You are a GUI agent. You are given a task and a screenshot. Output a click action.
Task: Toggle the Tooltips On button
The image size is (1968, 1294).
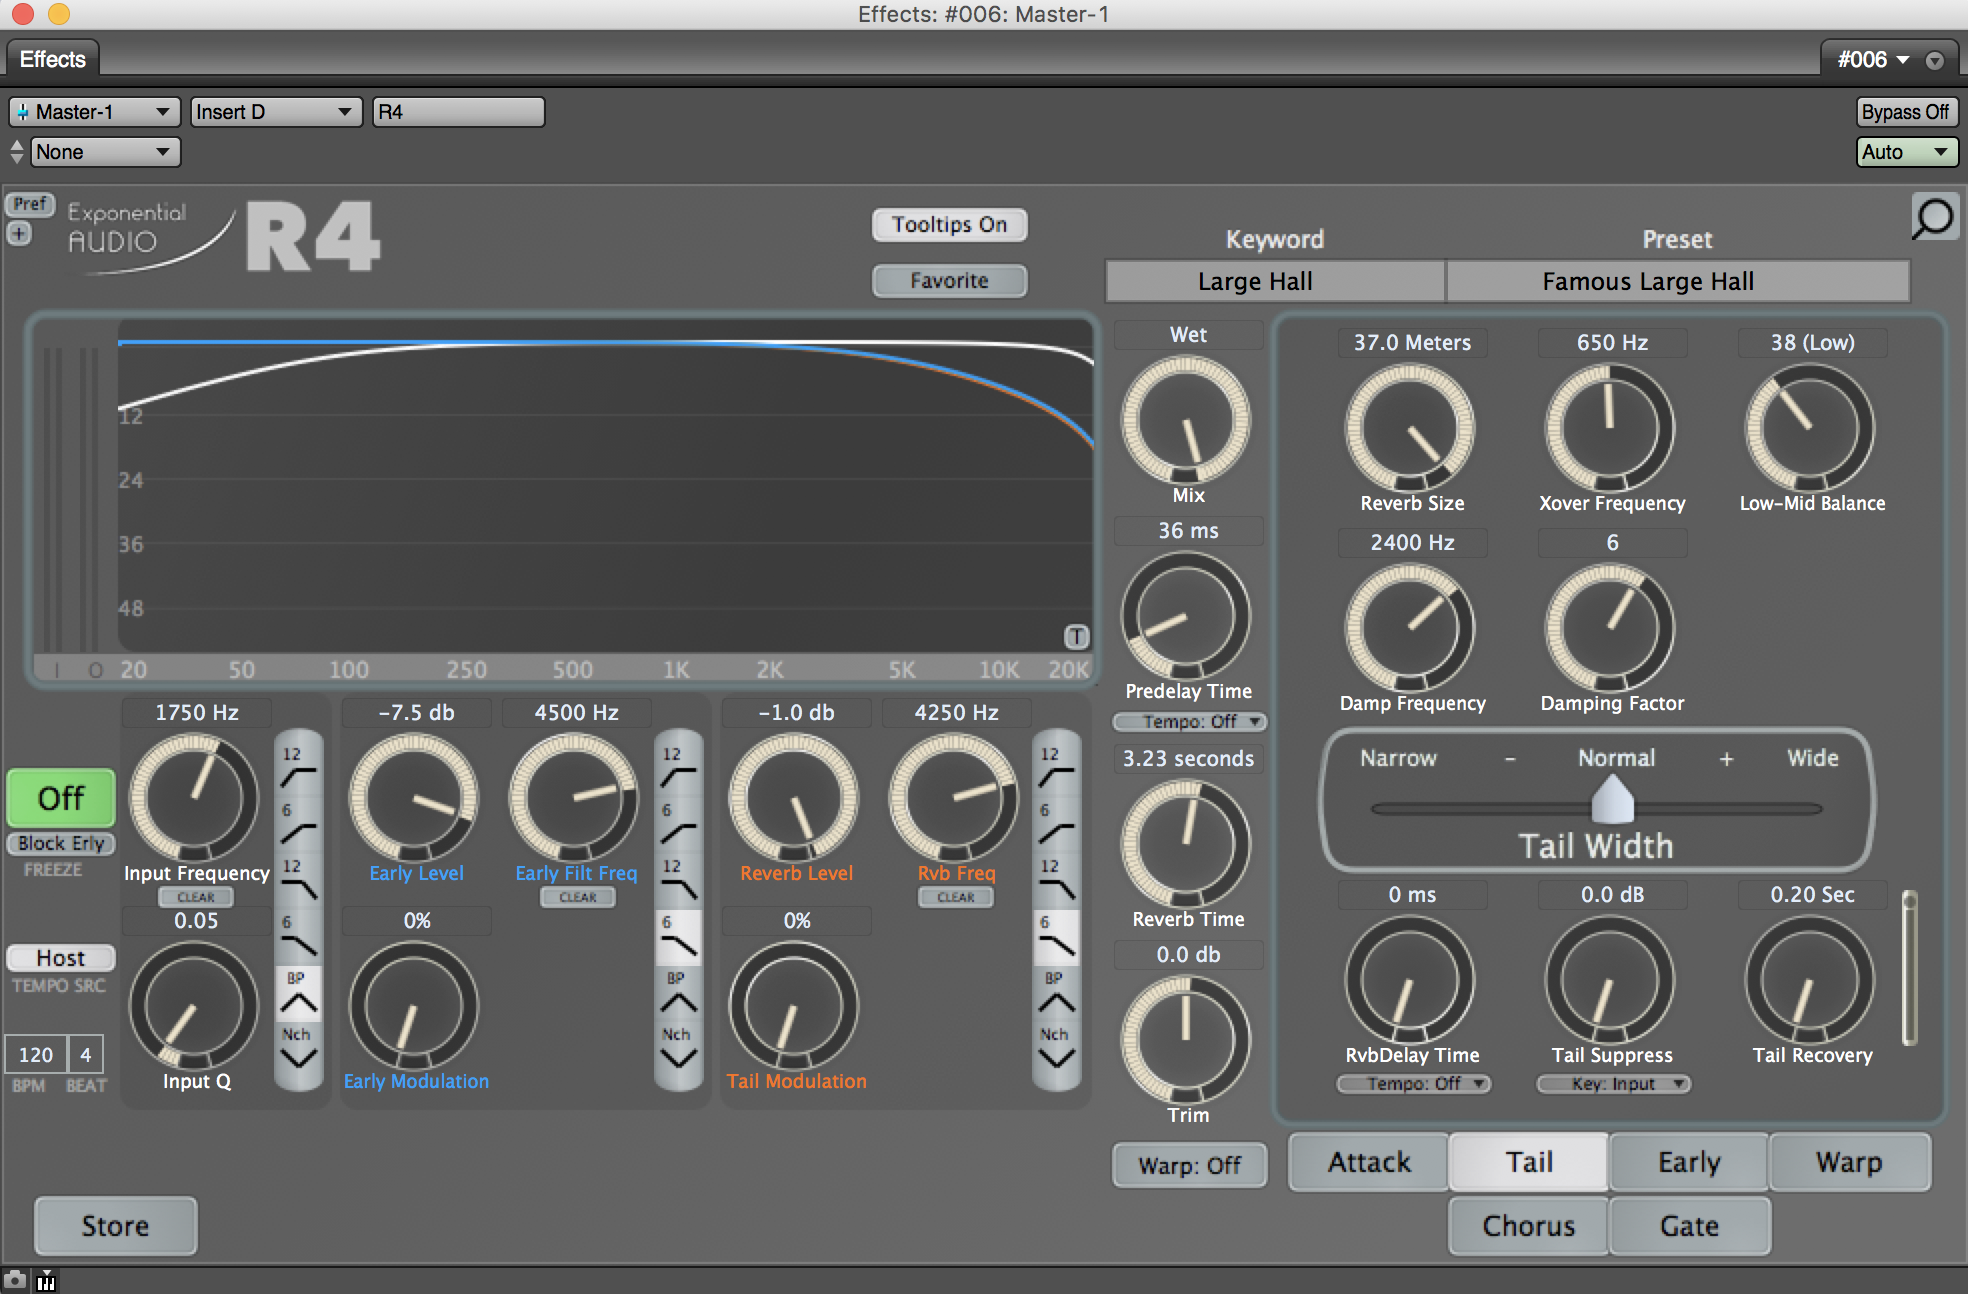coord(949,224)
